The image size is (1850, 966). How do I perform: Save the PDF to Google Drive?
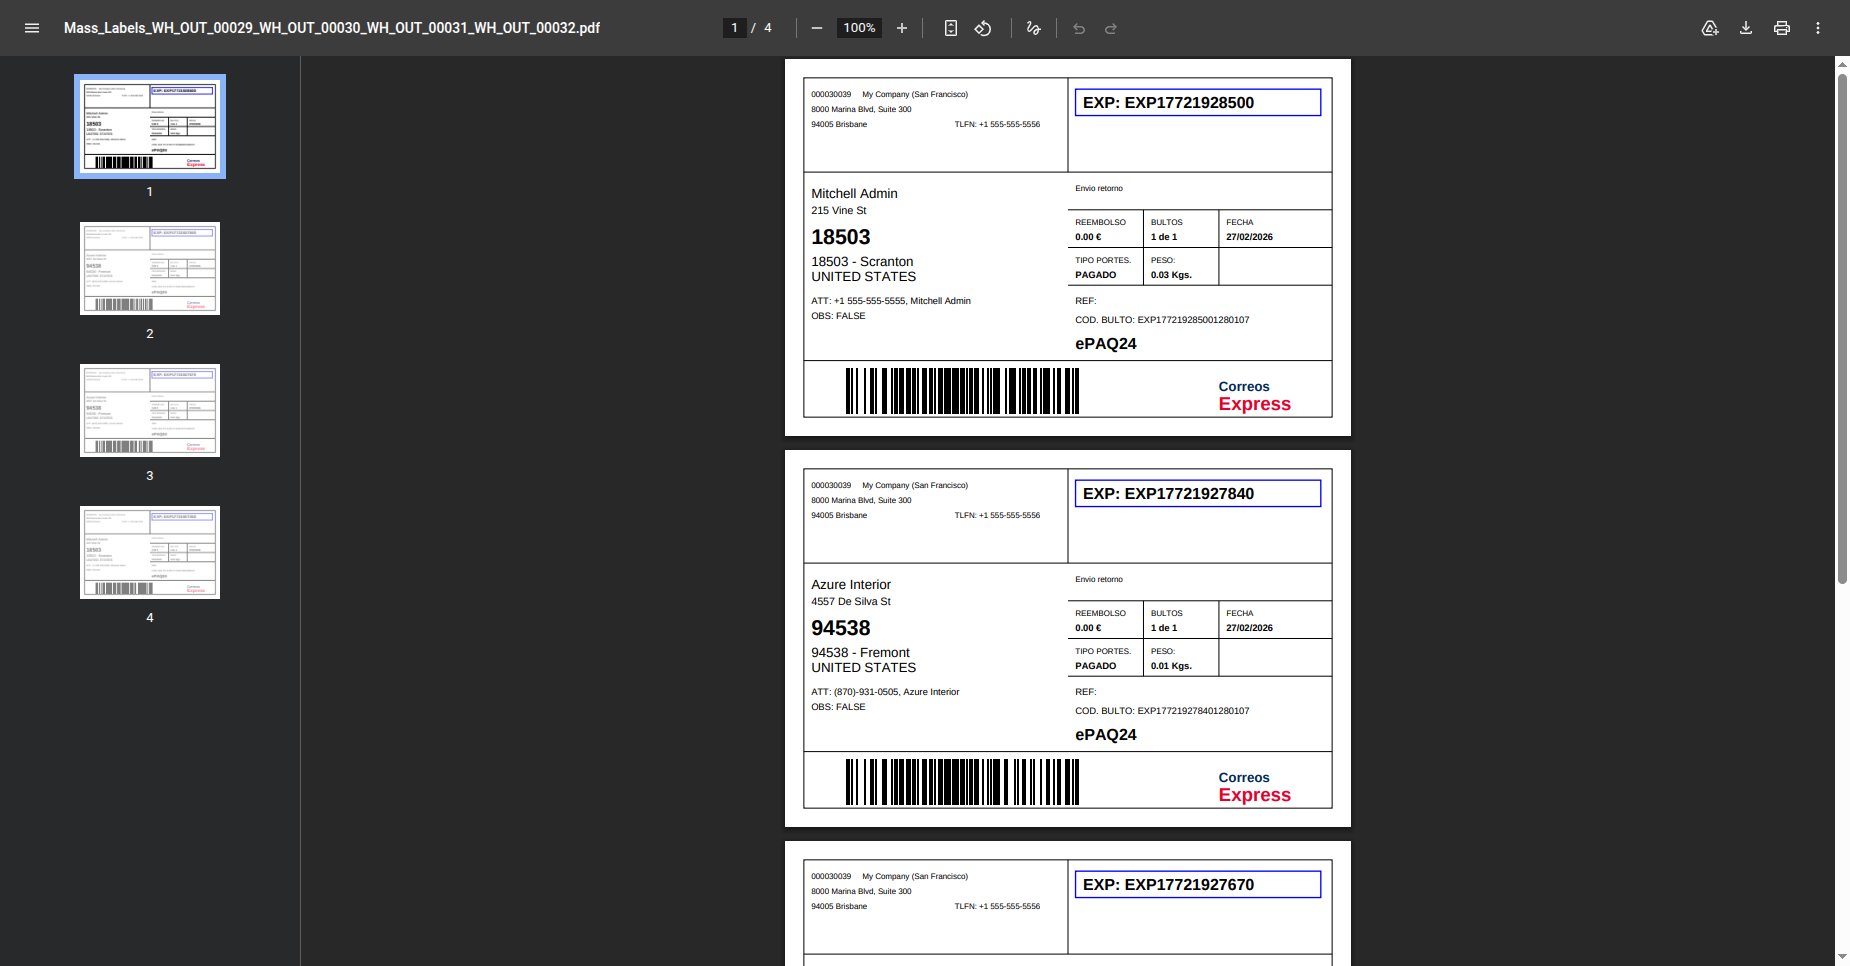[x=1710, y=28]
